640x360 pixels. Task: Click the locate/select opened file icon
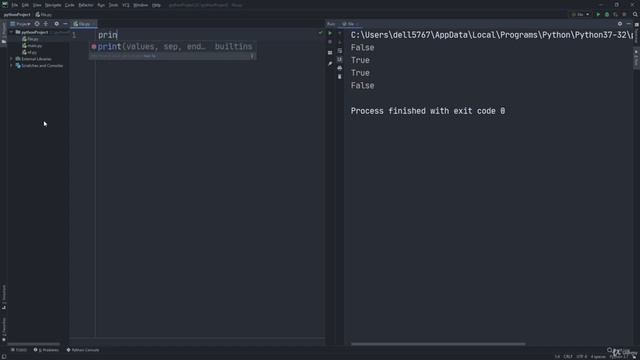37,24
